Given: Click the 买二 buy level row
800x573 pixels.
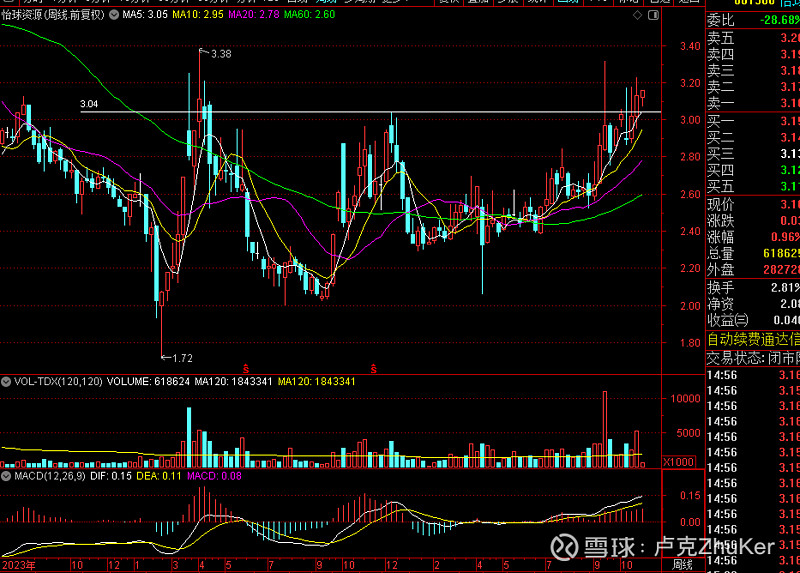Looking at the screenshot, I should click(753, 138).
